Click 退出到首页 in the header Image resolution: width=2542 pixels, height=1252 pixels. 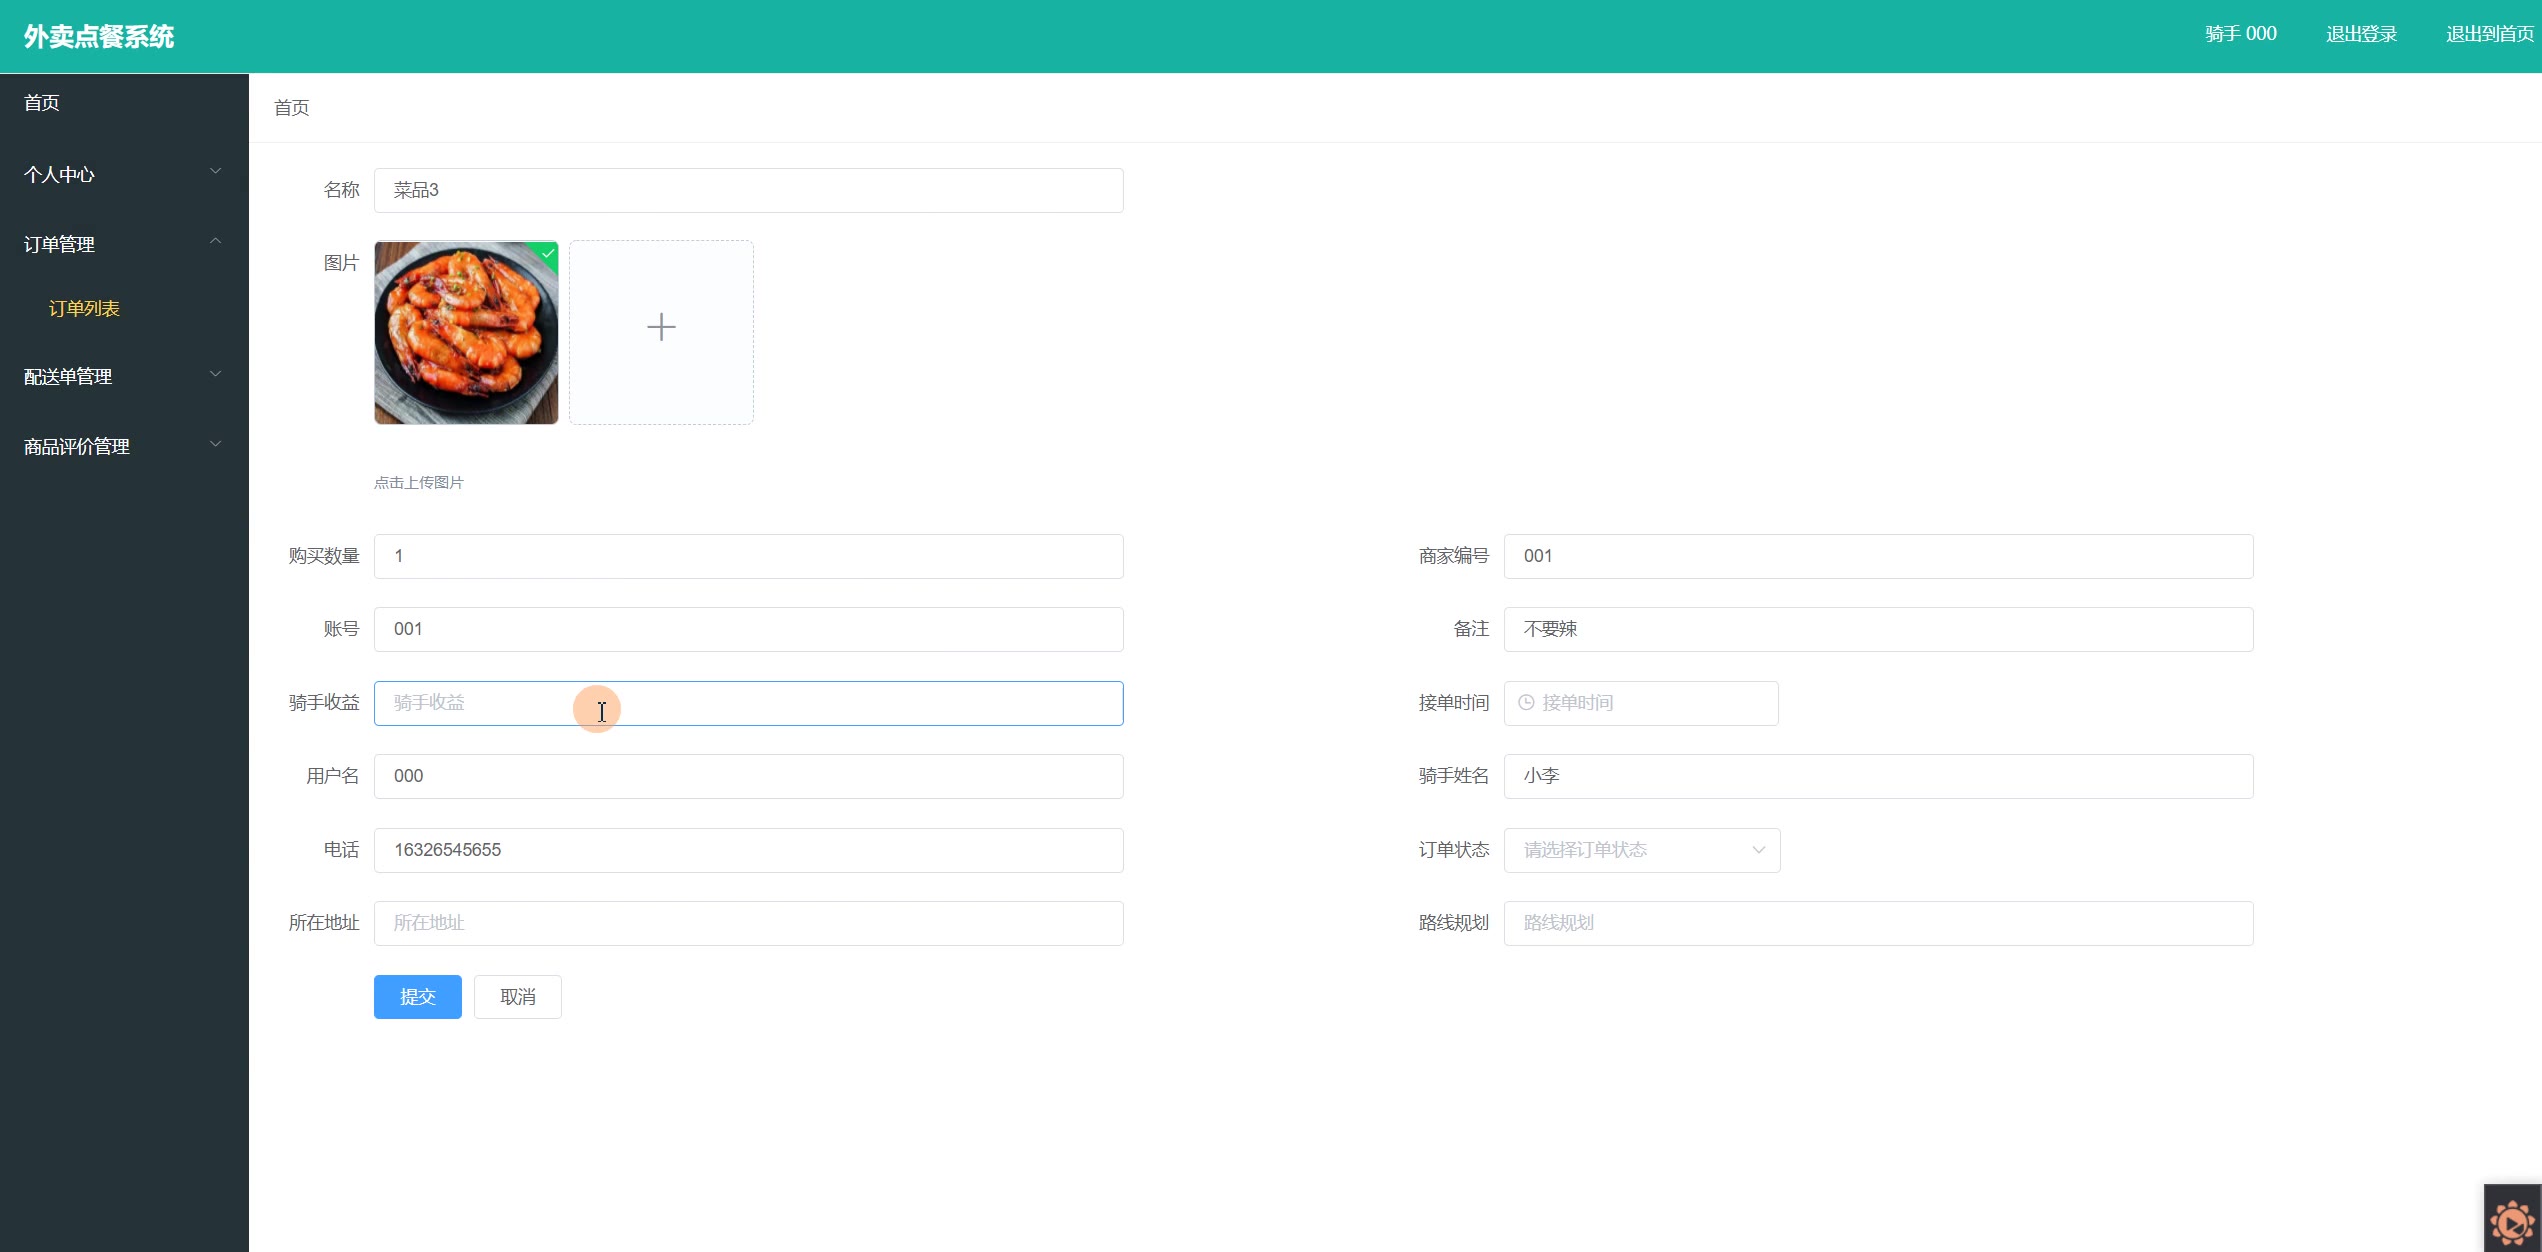[2489, 34]
